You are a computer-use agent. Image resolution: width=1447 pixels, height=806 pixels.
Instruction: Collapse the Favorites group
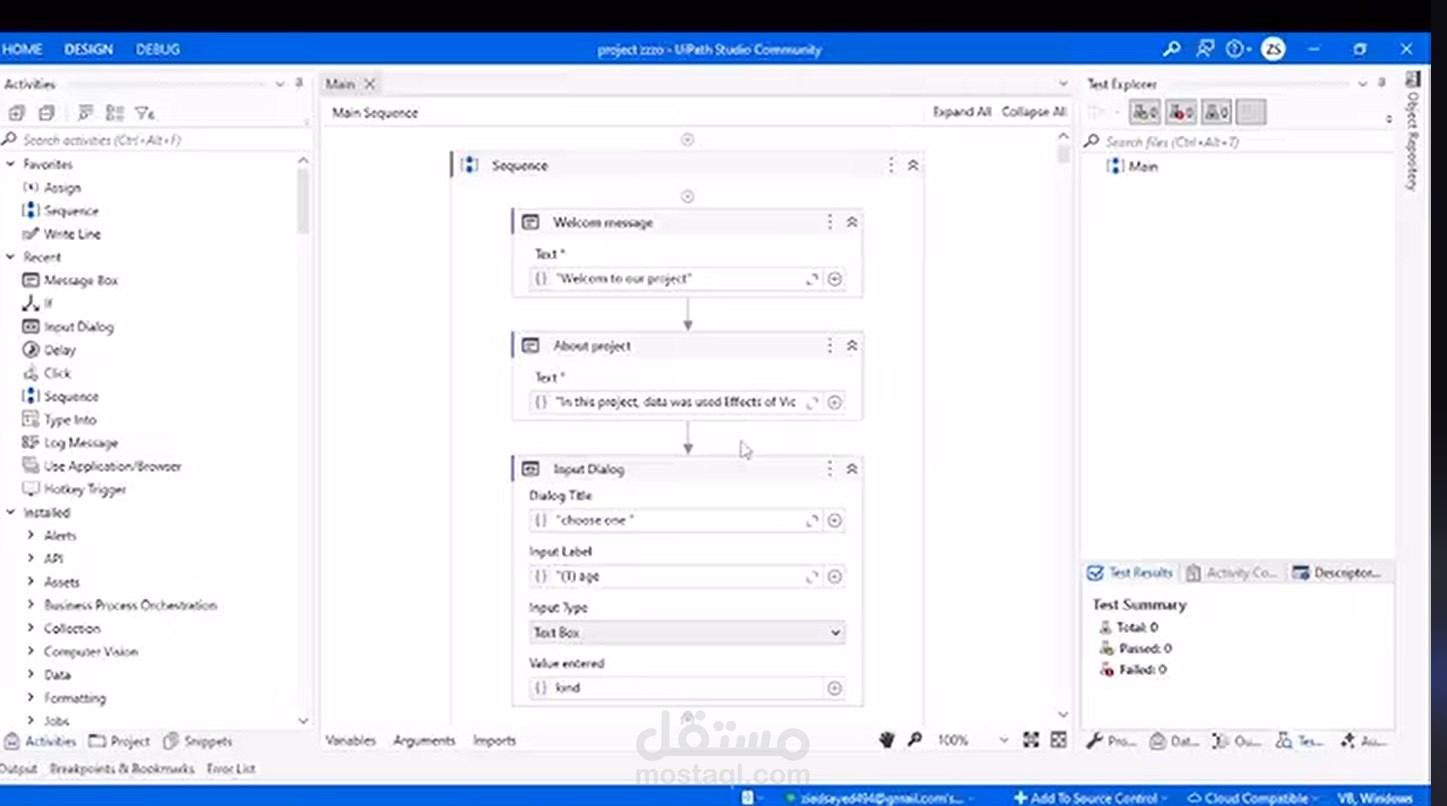tap(11, 164)
